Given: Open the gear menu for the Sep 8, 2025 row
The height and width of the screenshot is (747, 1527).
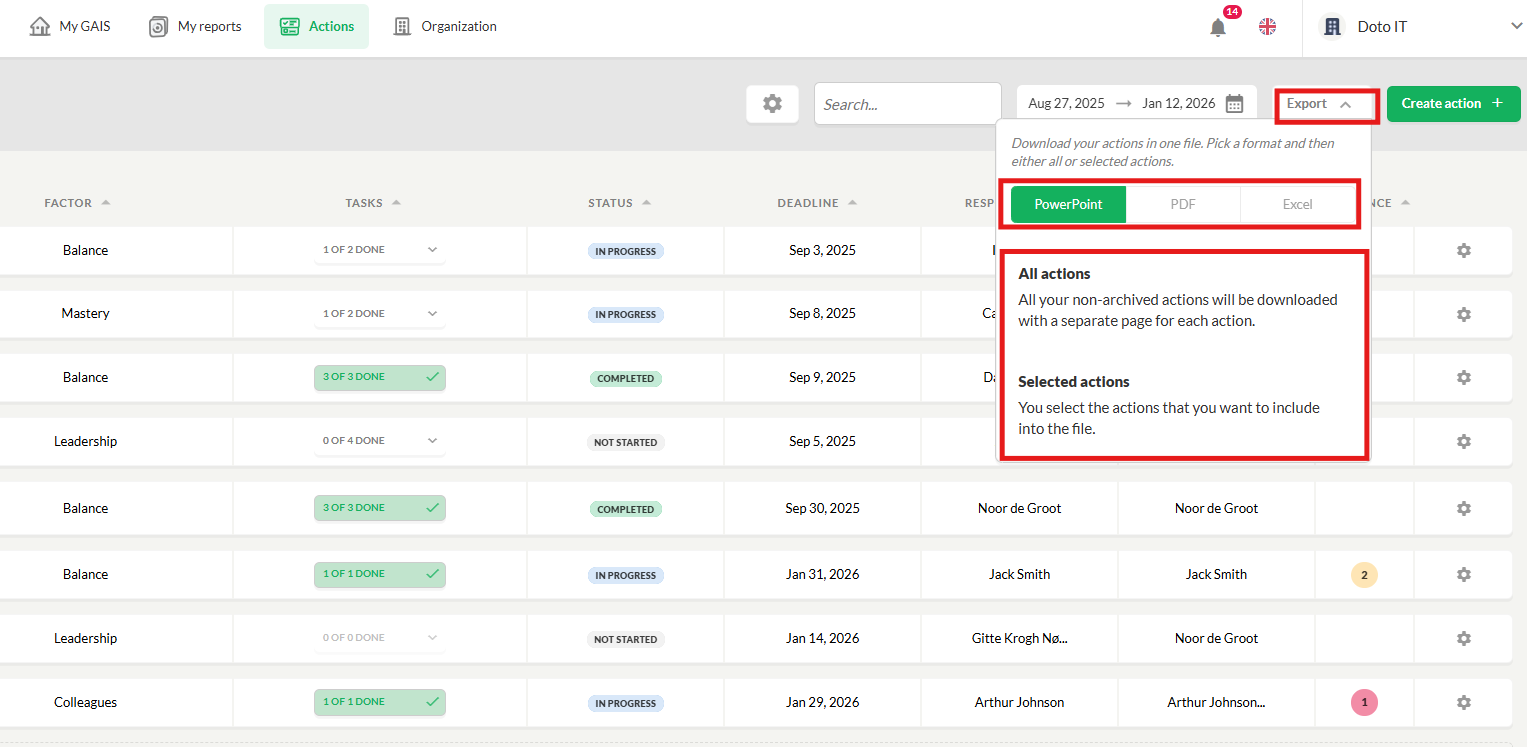Looking at the screenshot, I should coord(1464,314).
